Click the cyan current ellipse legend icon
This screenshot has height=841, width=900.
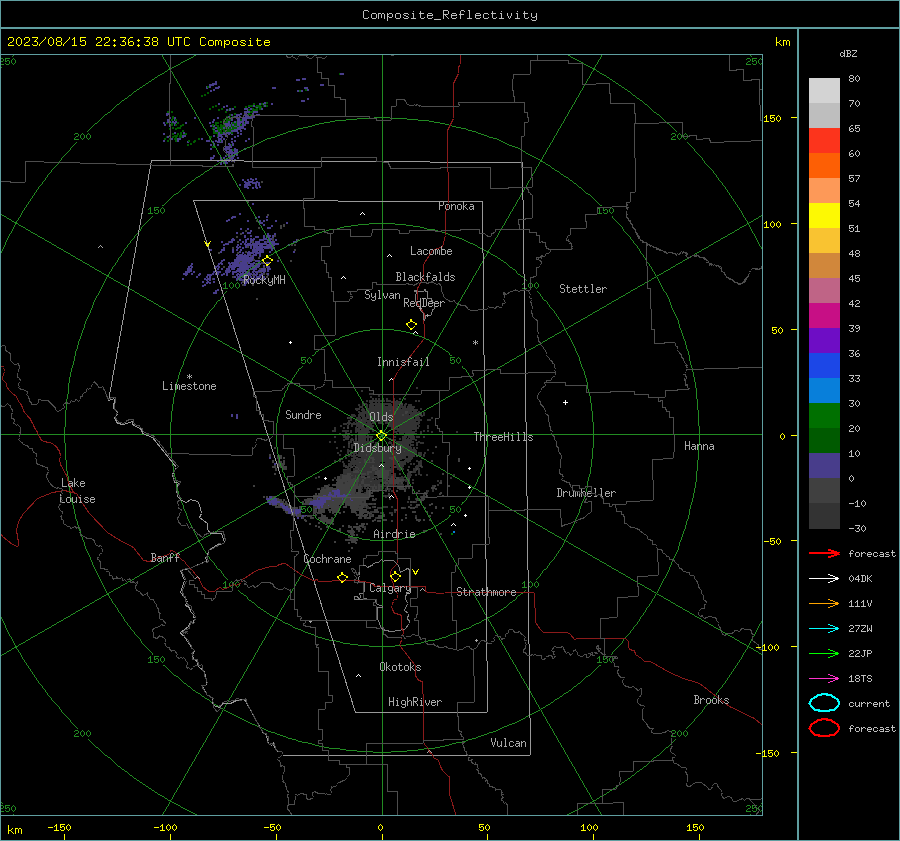[x=824, y=703]
